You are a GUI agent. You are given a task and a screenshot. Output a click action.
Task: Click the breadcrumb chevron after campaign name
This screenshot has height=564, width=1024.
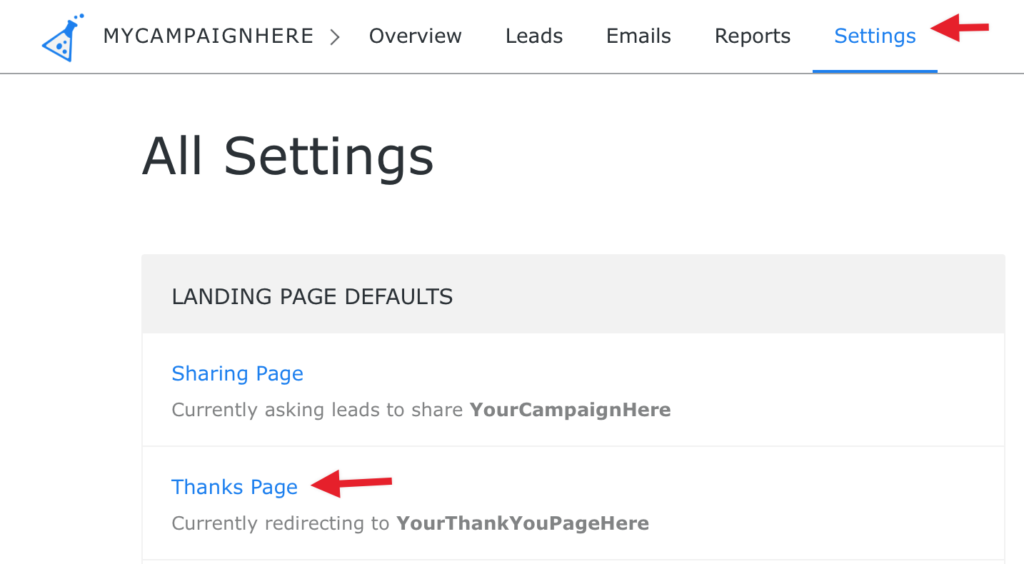[x=335, y=37]
